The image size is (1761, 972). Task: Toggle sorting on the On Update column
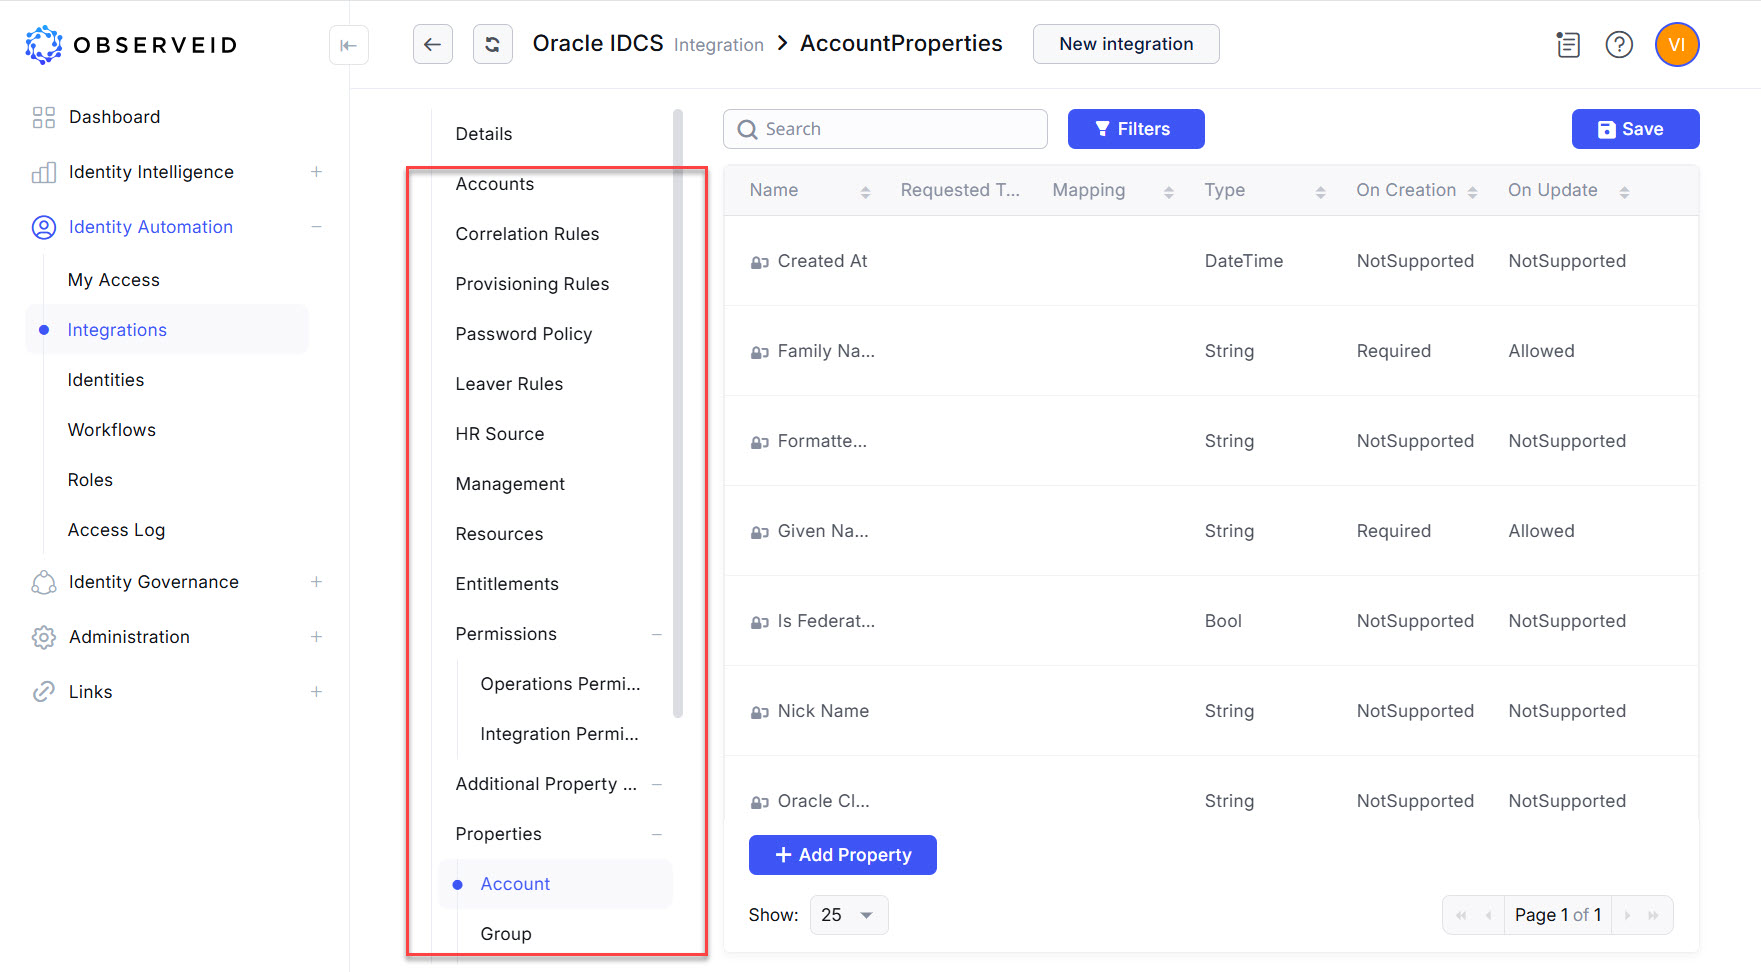click(1624, 190)
